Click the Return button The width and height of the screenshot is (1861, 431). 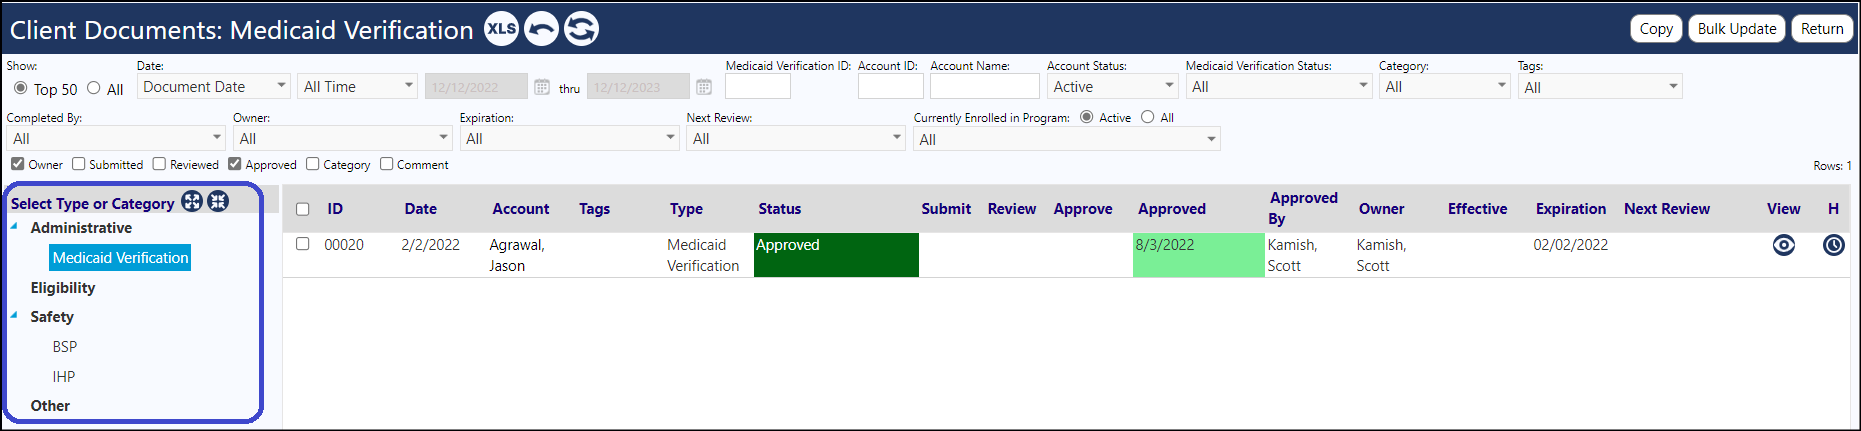coord(1822,29)
